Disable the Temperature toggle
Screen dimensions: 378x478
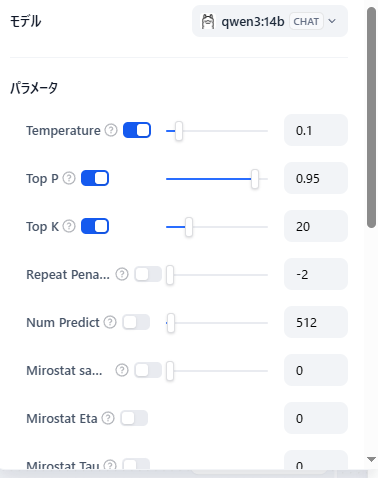coord(137,130)
